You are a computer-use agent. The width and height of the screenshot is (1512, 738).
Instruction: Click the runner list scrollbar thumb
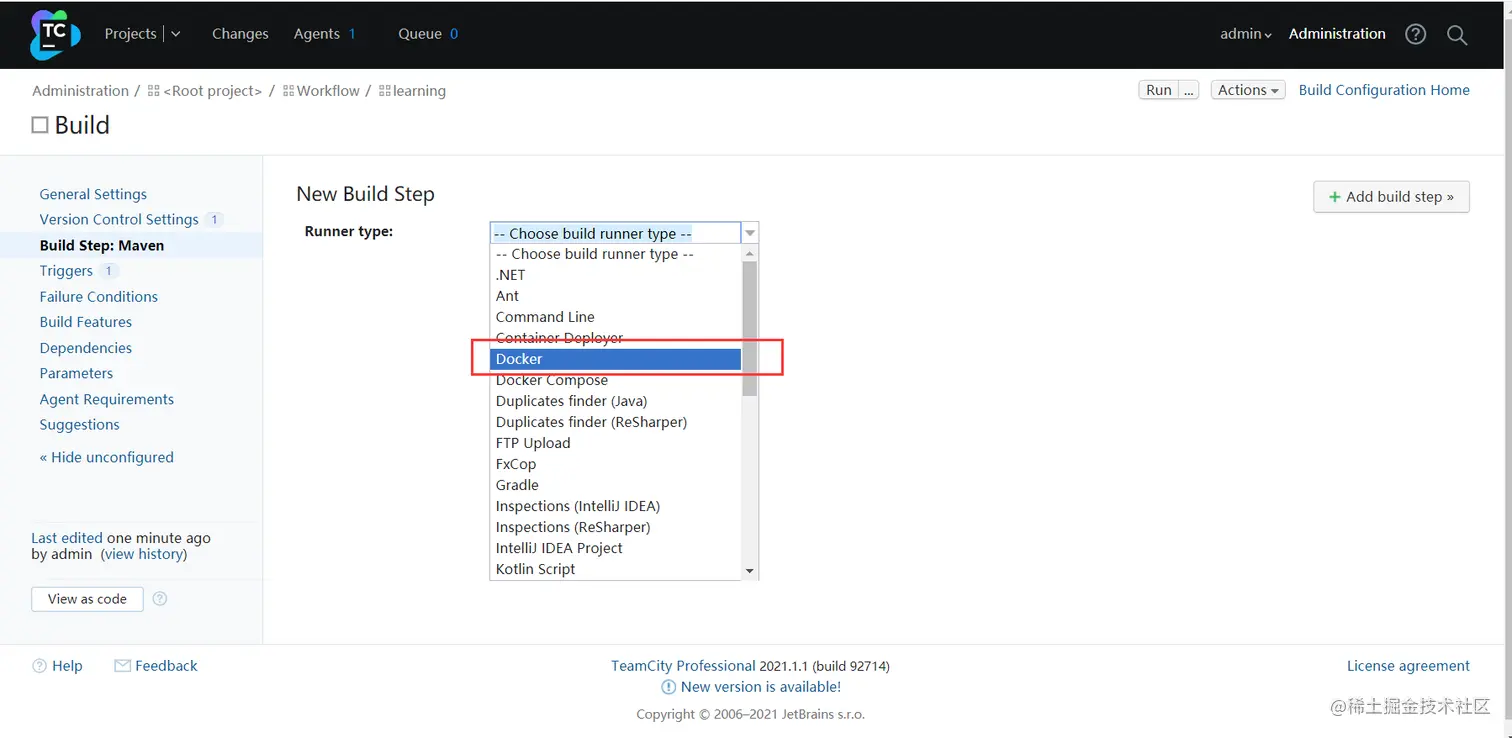click(x=750, y=328)
